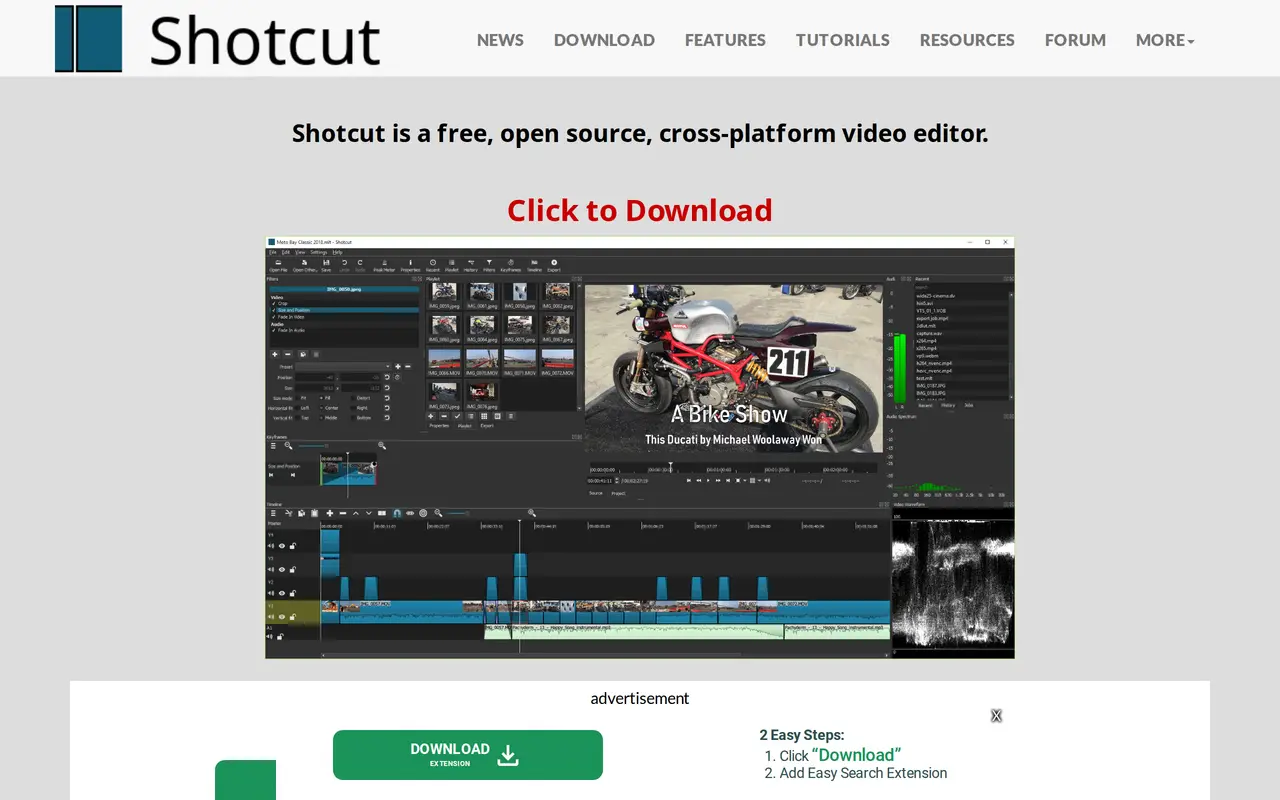Click green DOWNLOAD EXTENSION ad button
Viewport: 1280px width, 800px height.
click(468, 755)
